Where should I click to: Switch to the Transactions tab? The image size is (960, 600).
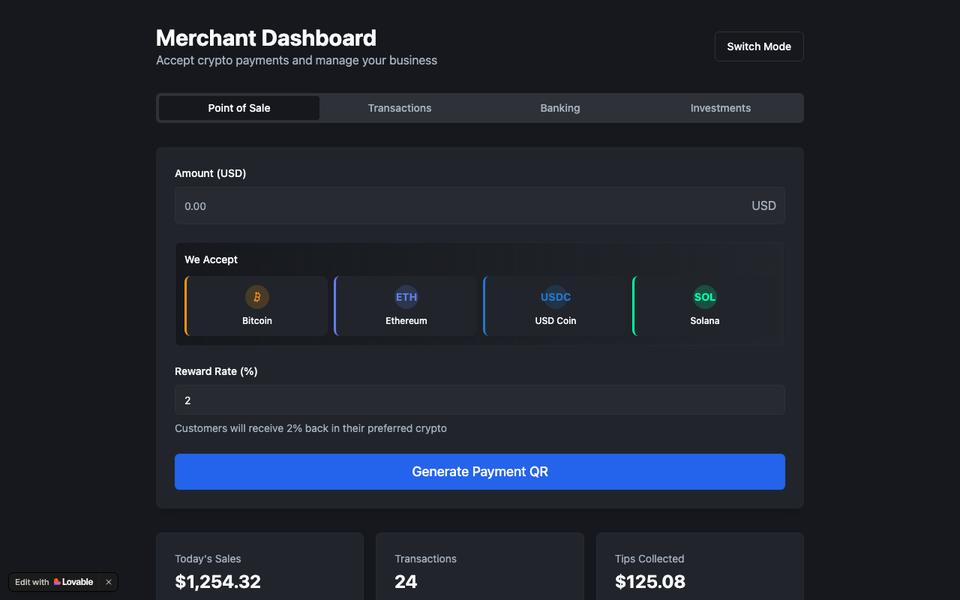coord(399,108)
